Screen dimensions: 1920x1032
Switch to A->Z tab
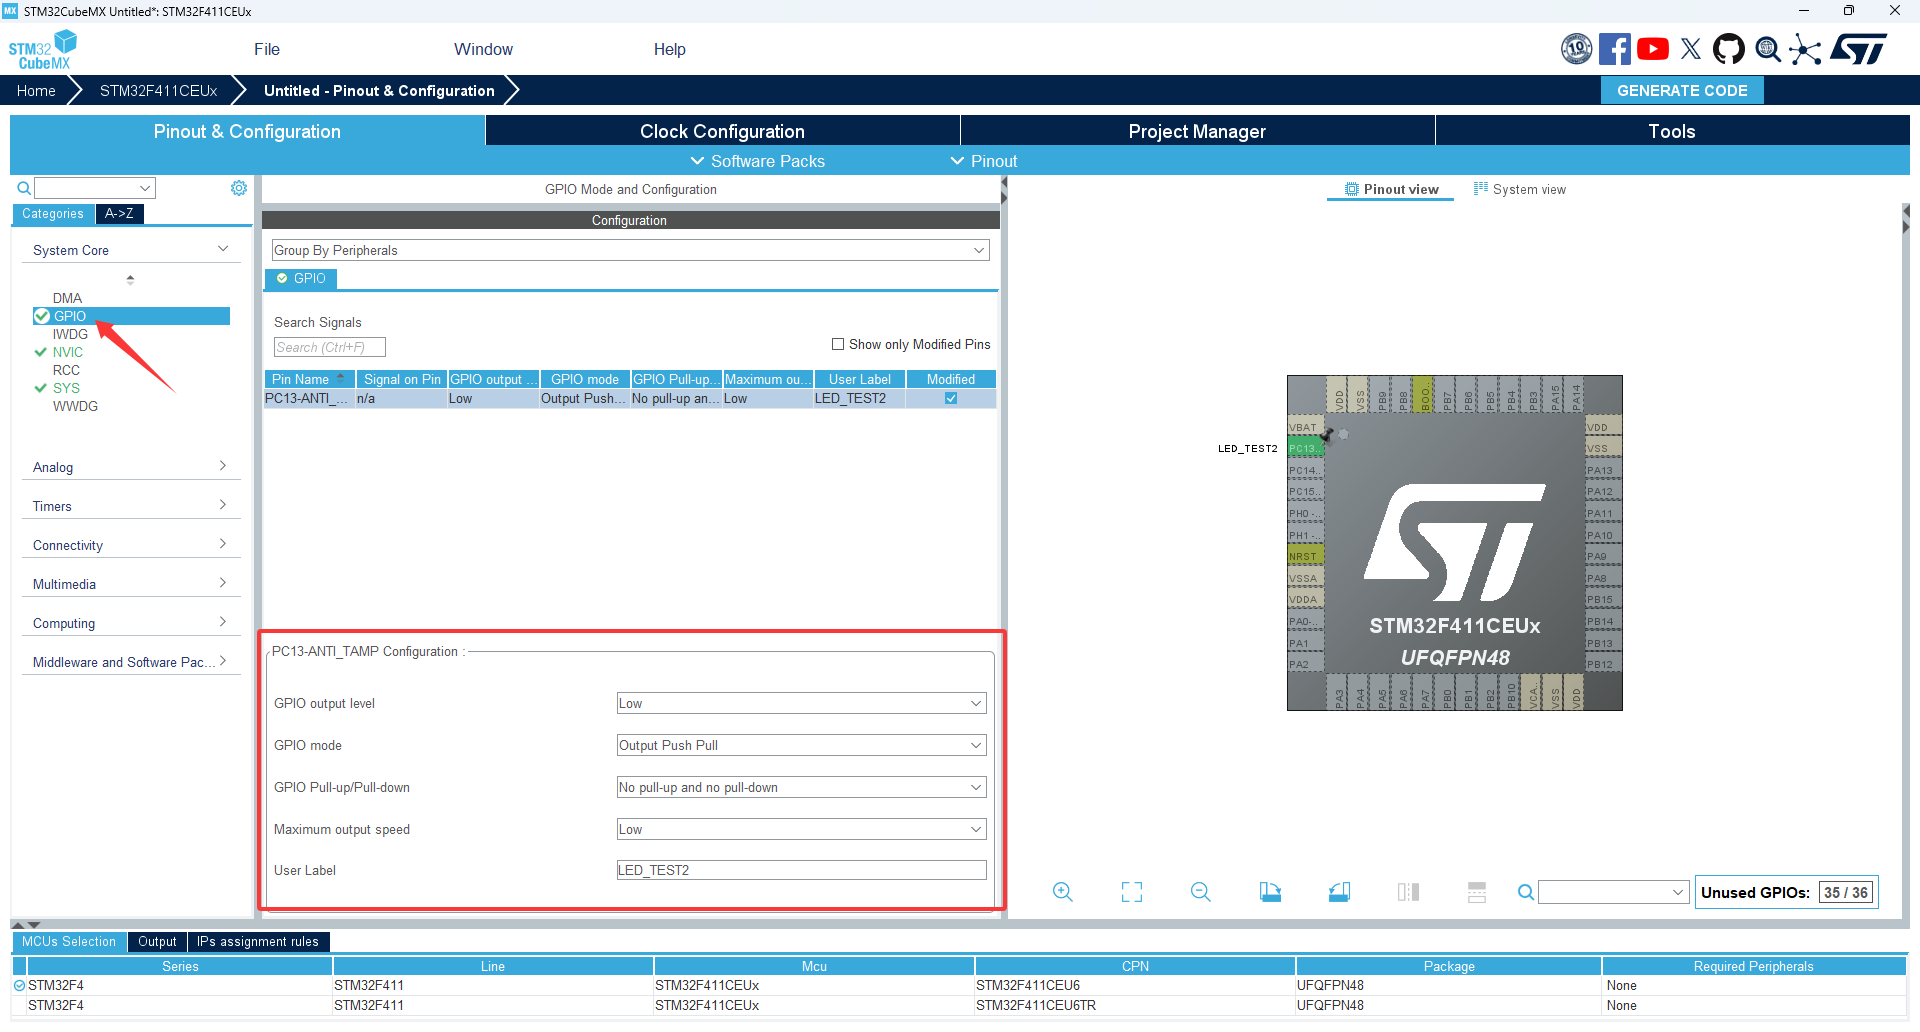[x=119, y=213]
